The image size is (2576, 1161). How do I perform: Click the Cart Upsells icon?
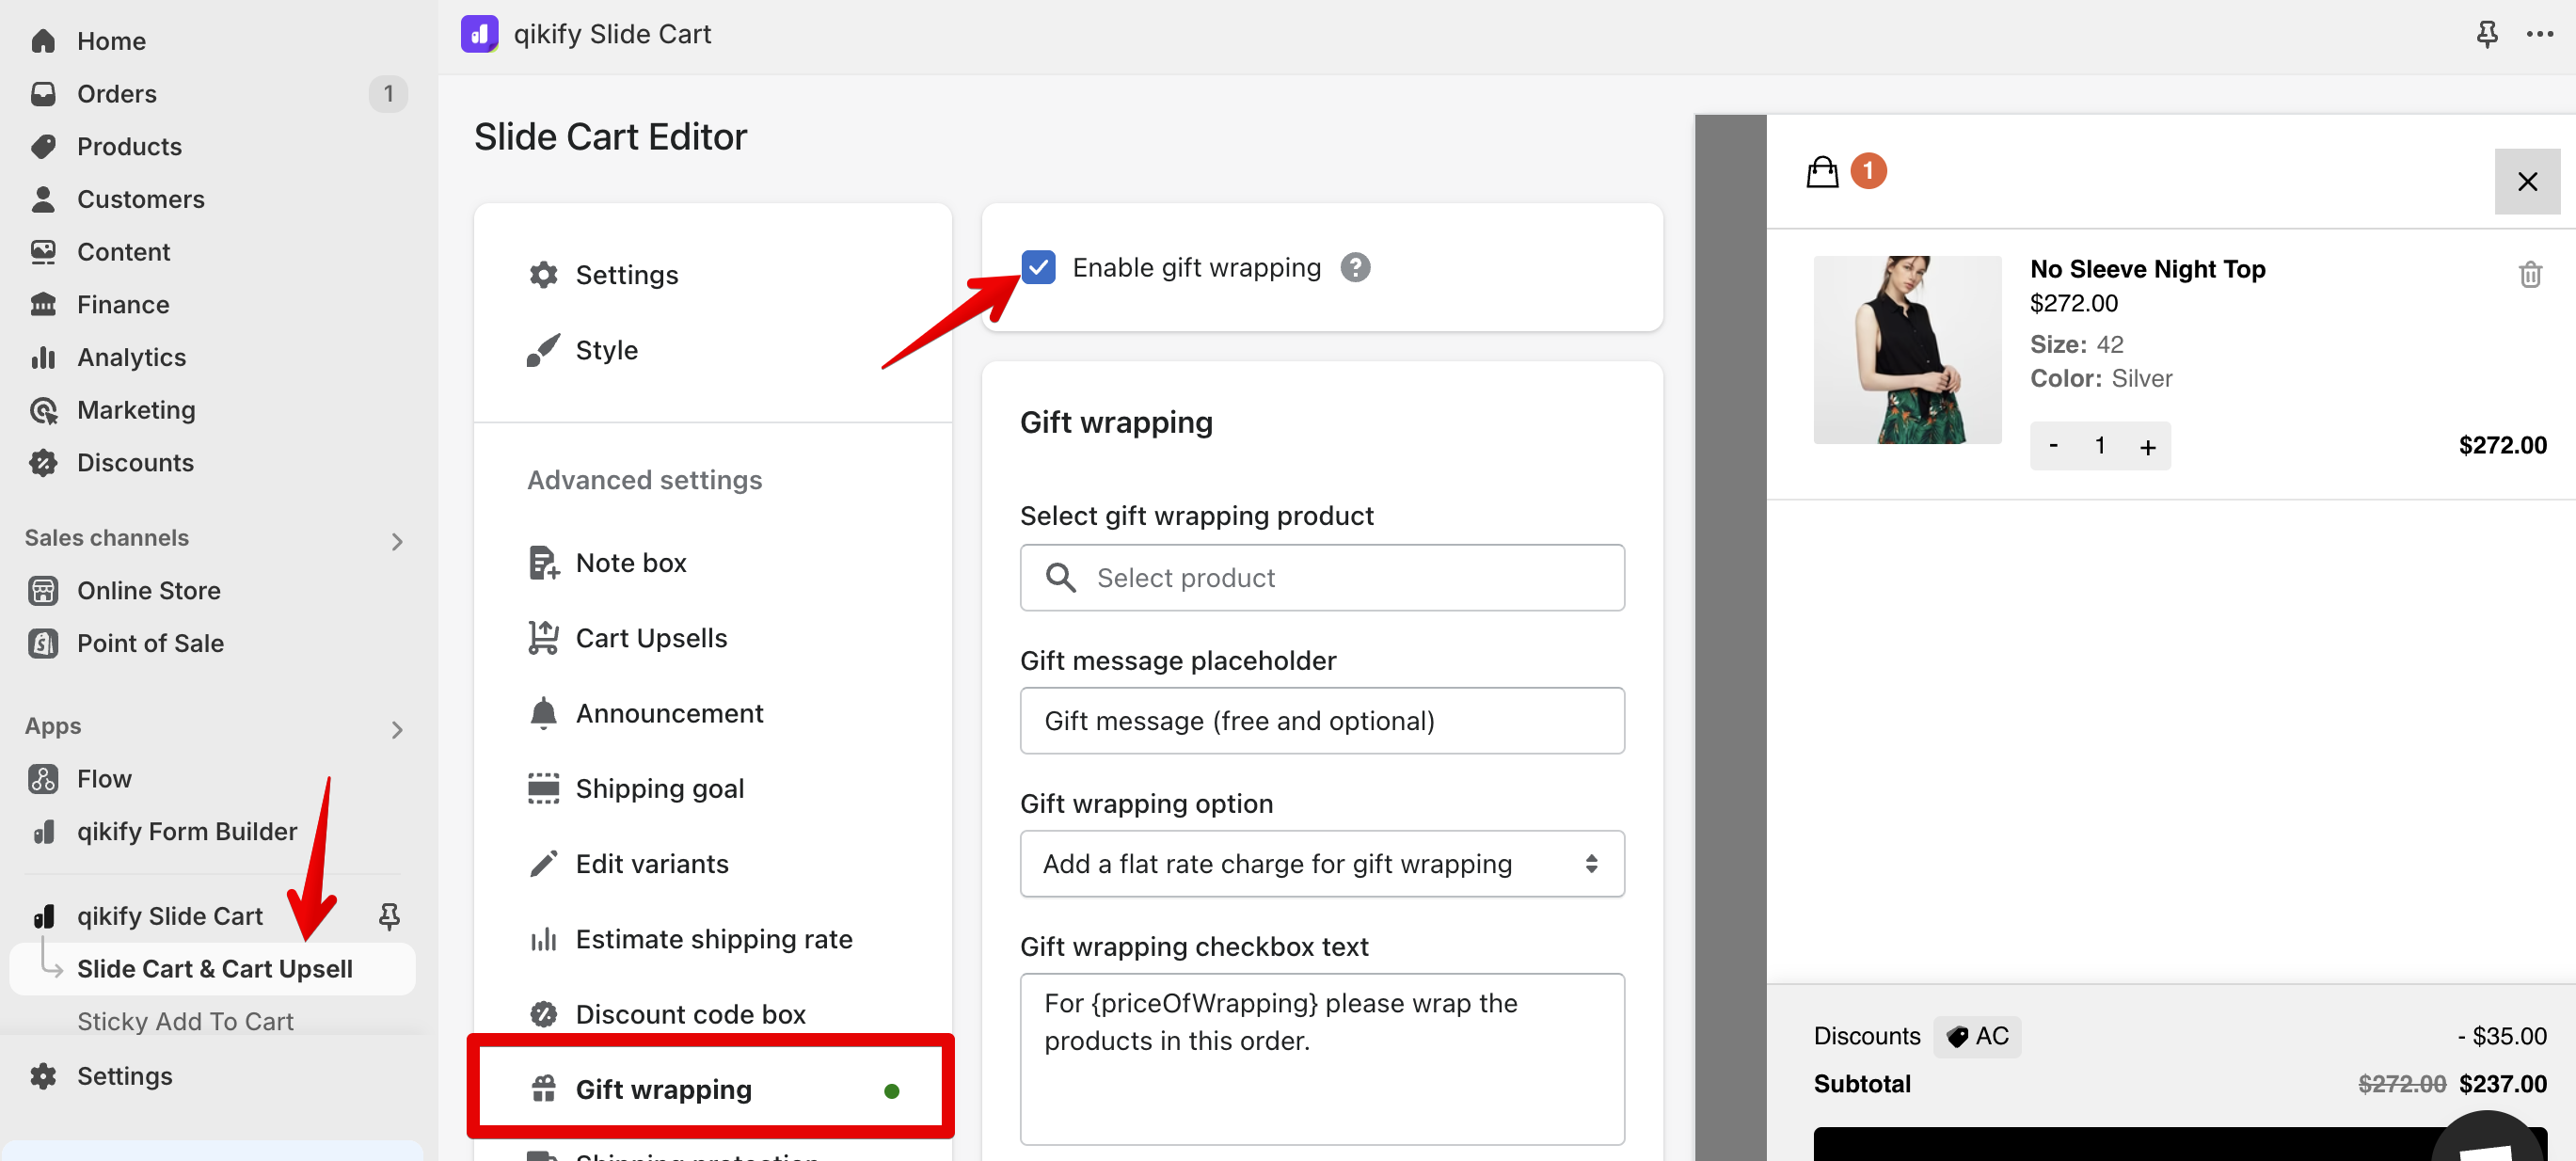point(543,637)
